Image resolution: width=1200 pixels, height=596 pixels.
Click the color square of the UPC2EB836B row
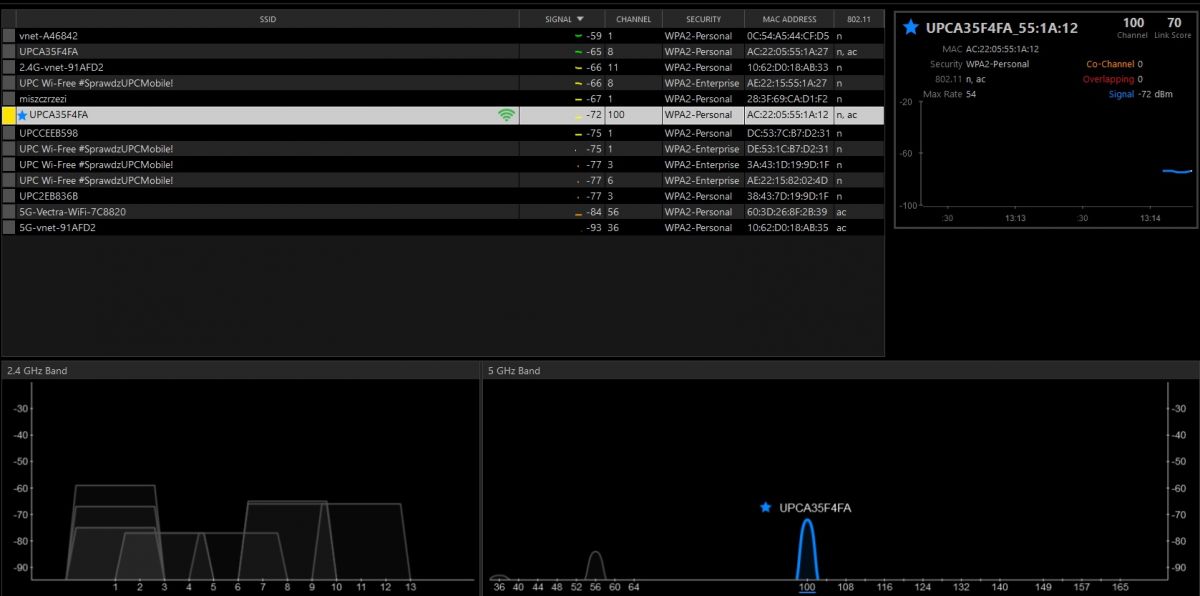[9, 196]
